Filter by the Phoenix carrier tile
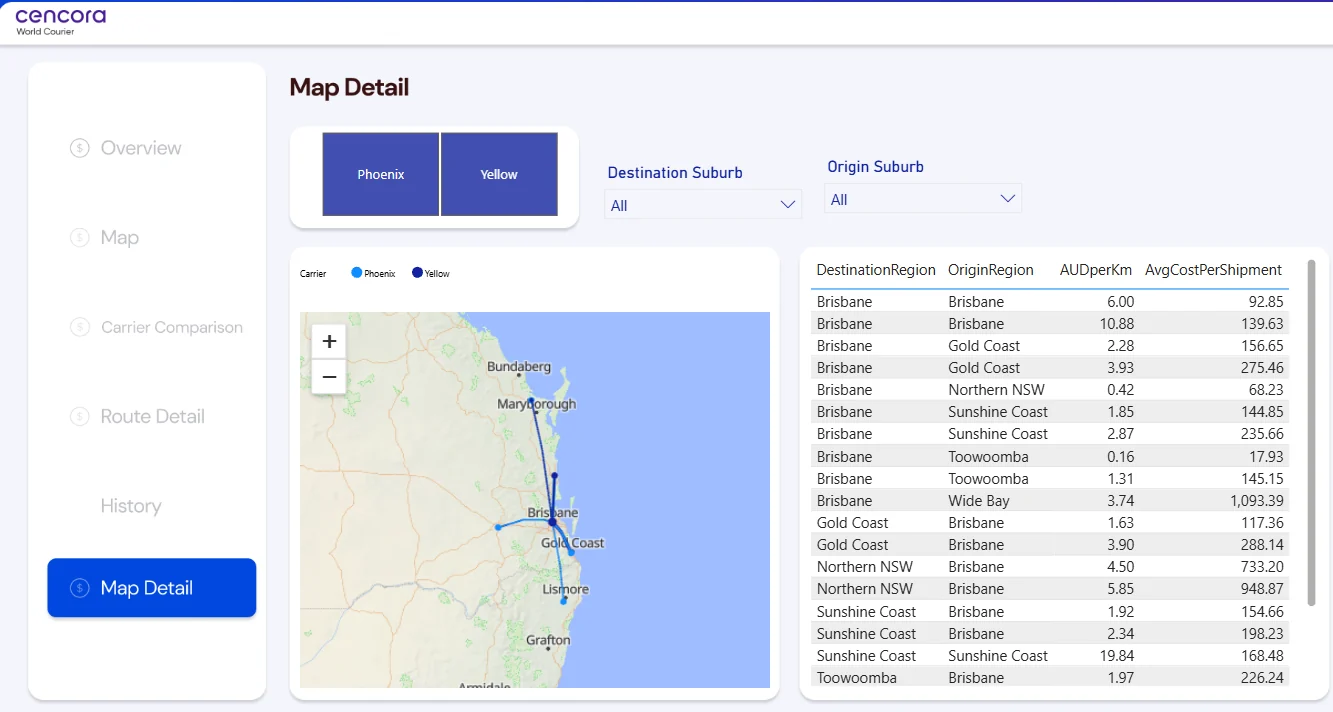Viewport: 1333px width, 712px height. point(381,174)
